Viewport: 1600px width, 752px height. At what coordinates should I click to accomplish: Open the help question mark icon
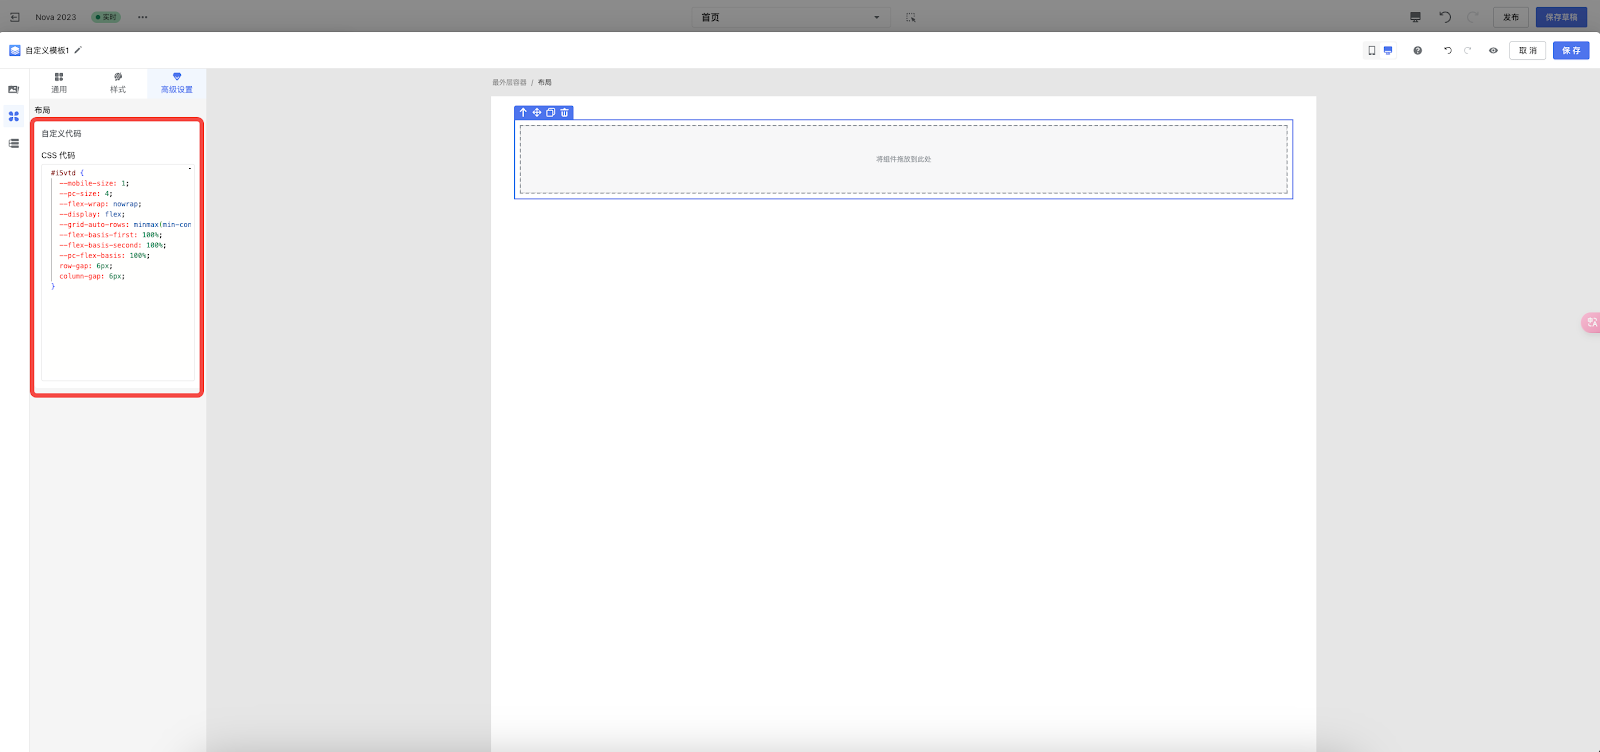1417,51
